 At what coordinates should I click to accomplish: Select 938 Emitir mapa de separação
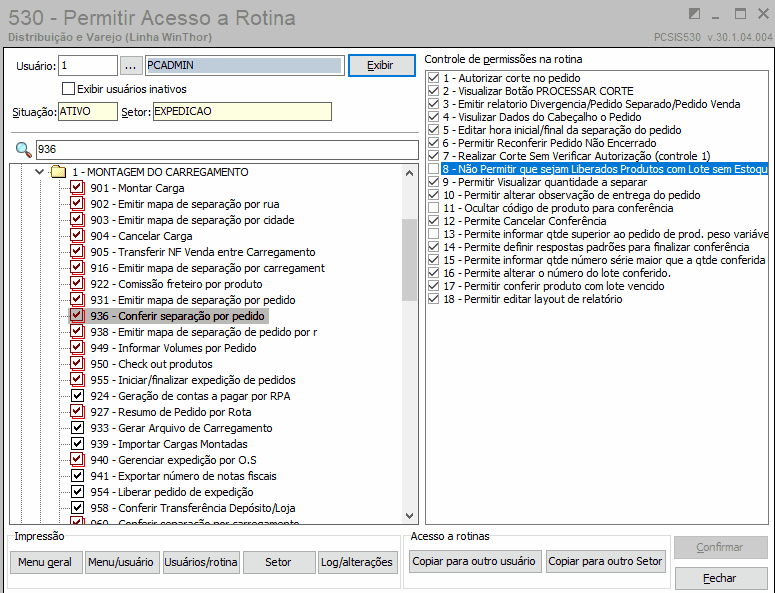coord(204,332)
